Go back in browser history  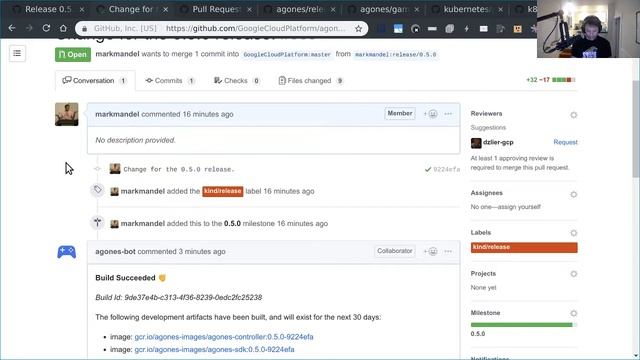pyautogui.click(x=12, y=28)
